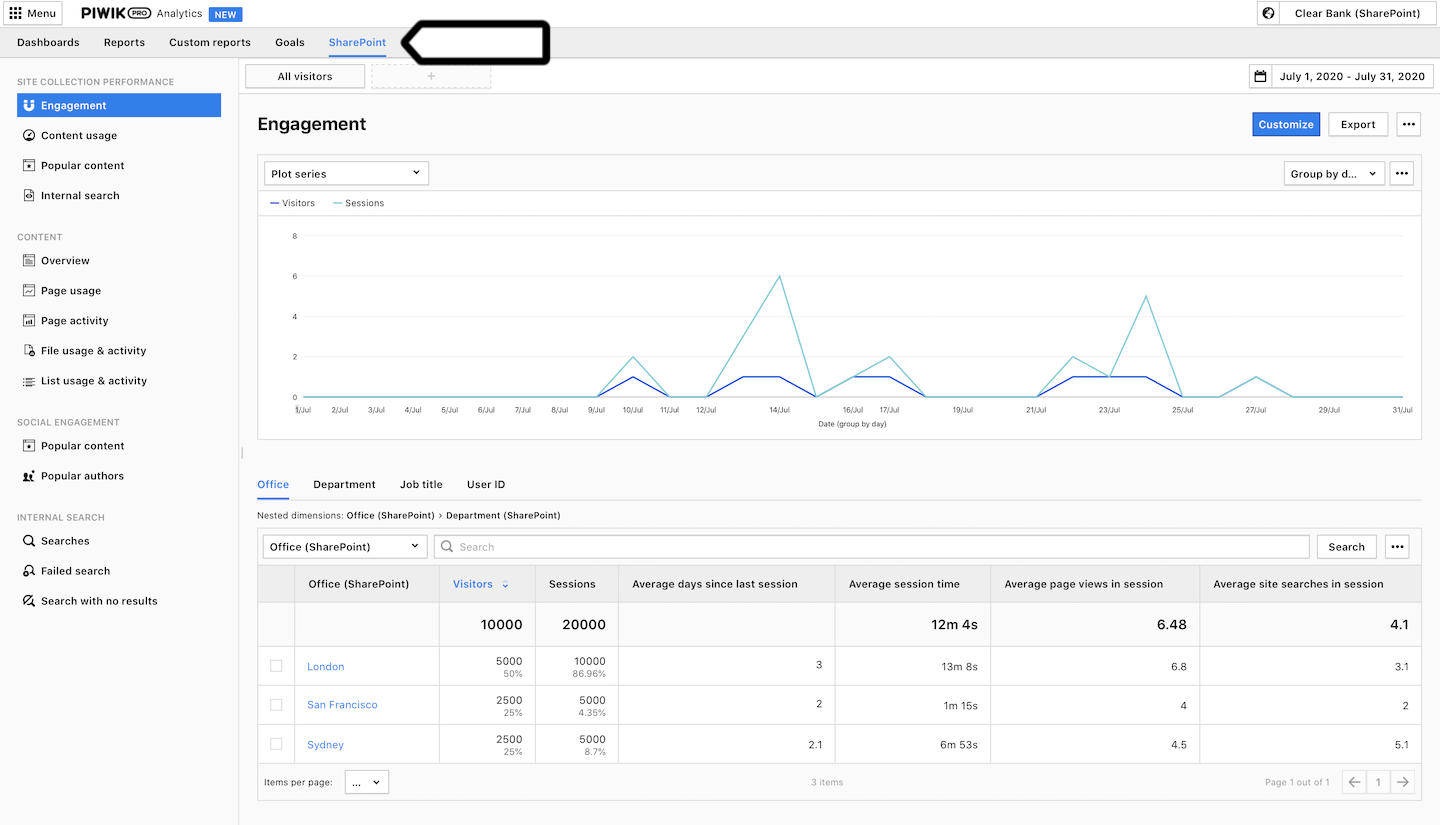Viewport: 1440px width, 825px height.
Task: Toggle Visitors series in chart legend
Action: pyautogui.click(x=293, y=203)
